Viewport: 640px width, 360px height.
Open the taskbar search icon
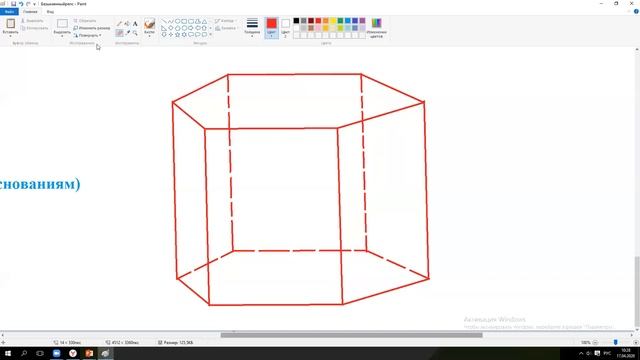[x=24, y=353]
